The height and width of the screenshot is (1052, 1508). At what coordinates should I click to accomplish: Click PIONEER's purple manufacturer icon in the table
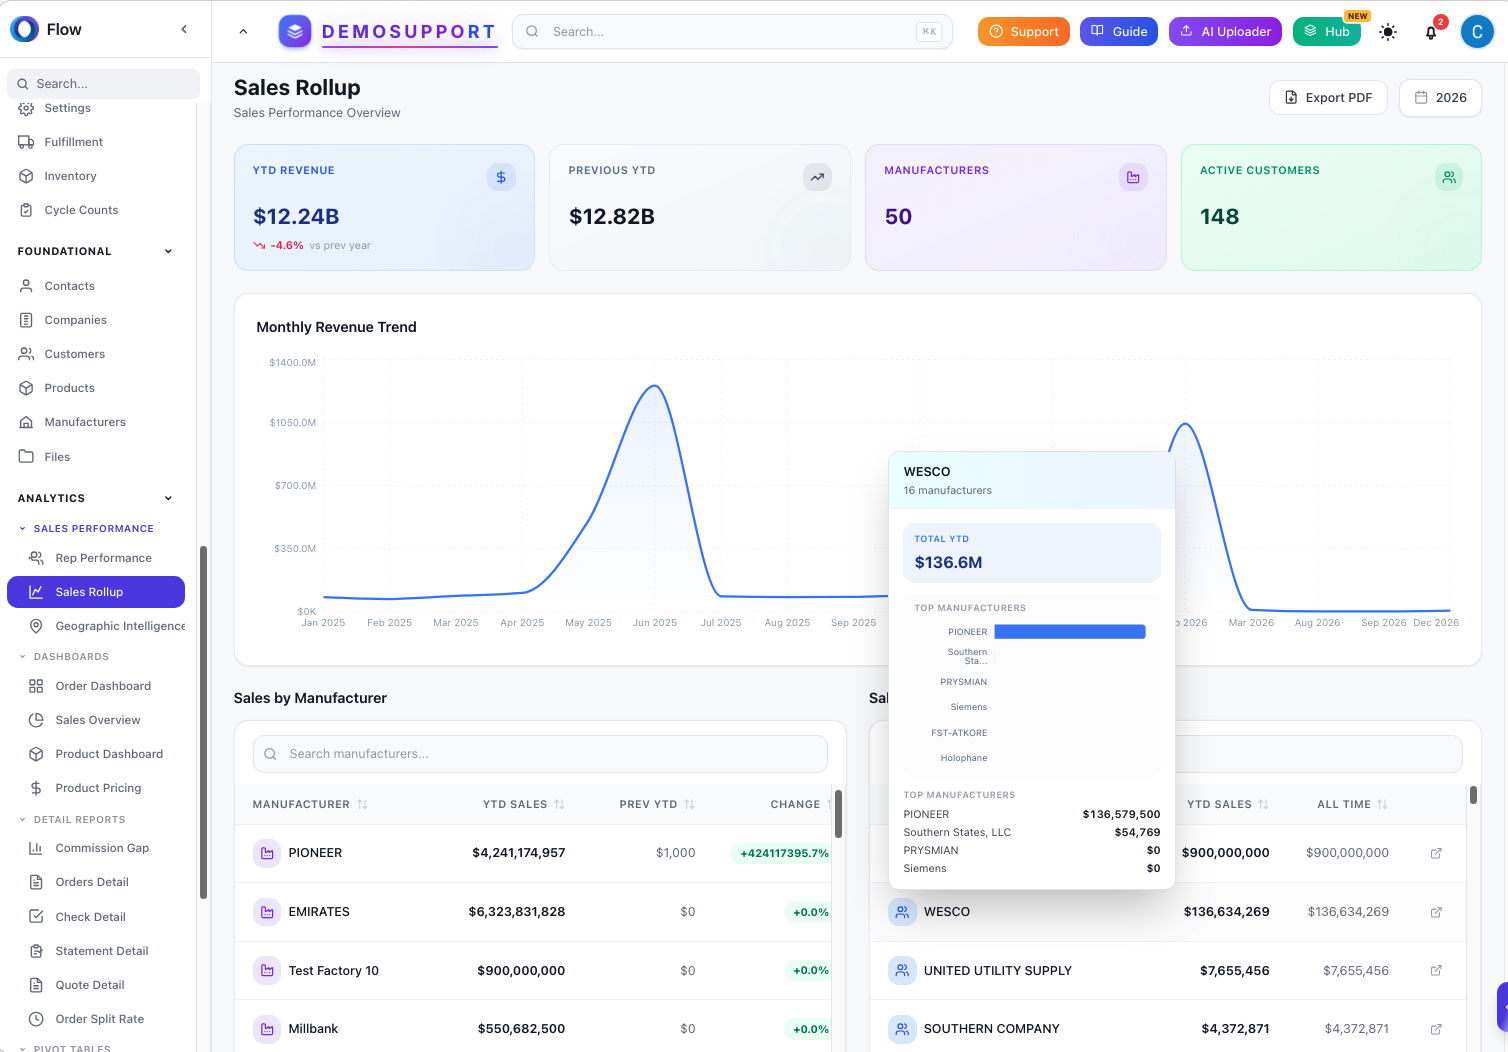tap(267, 853)
